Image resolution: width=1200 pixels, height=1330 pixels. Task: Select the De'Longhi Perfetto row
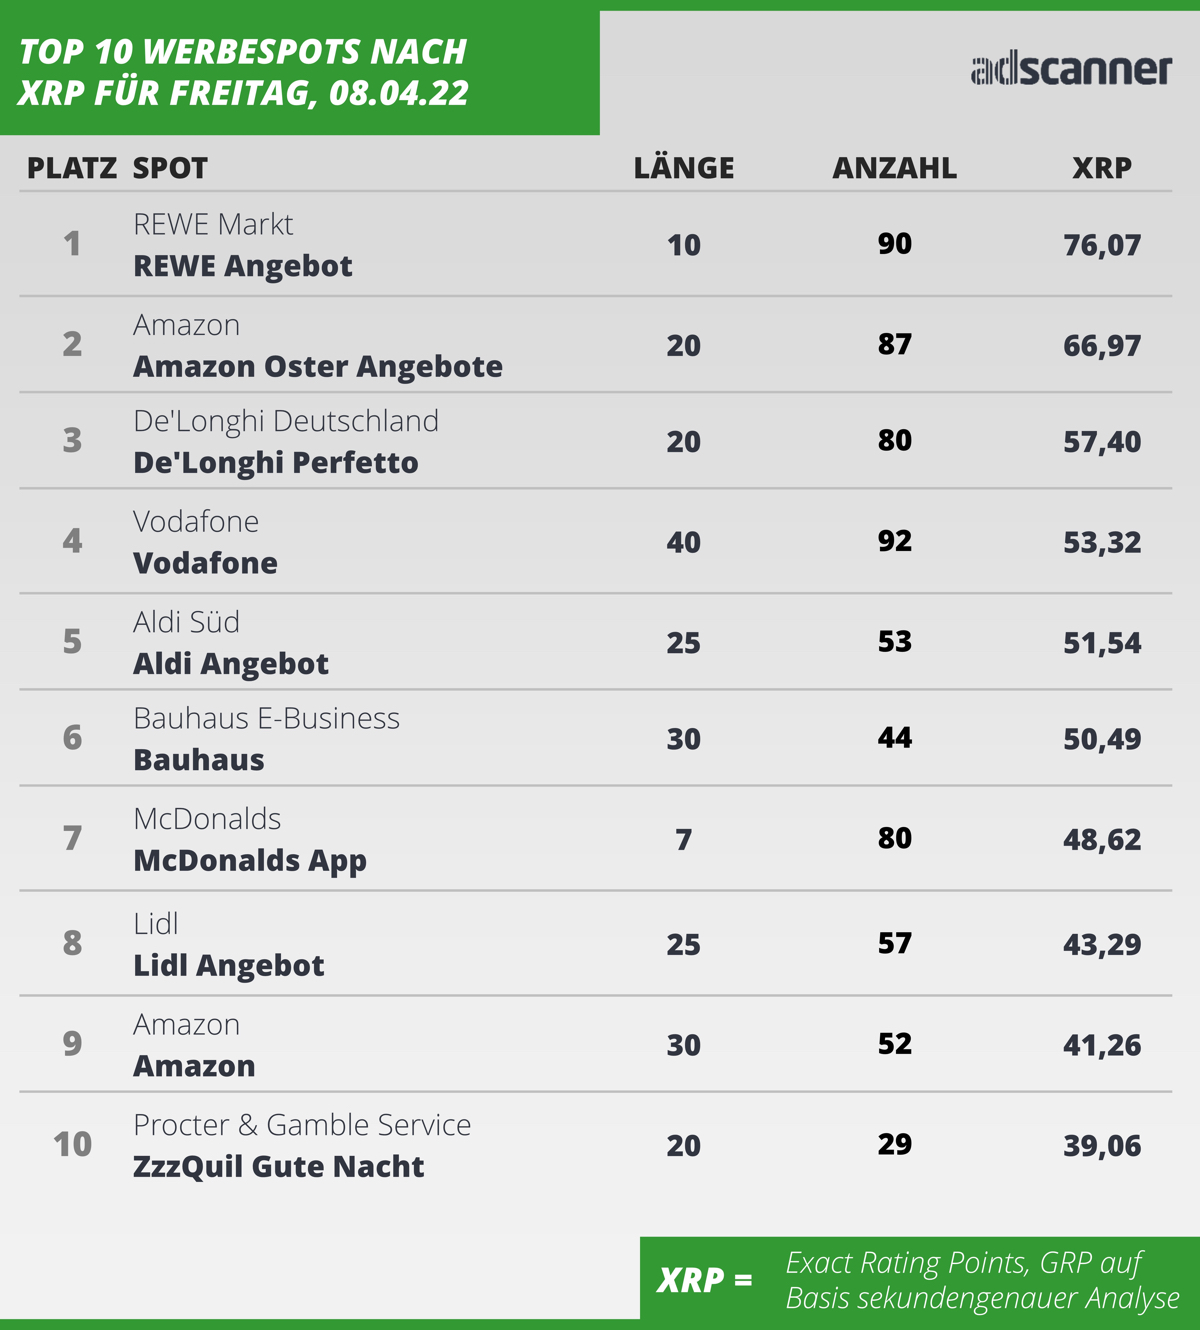596,441
